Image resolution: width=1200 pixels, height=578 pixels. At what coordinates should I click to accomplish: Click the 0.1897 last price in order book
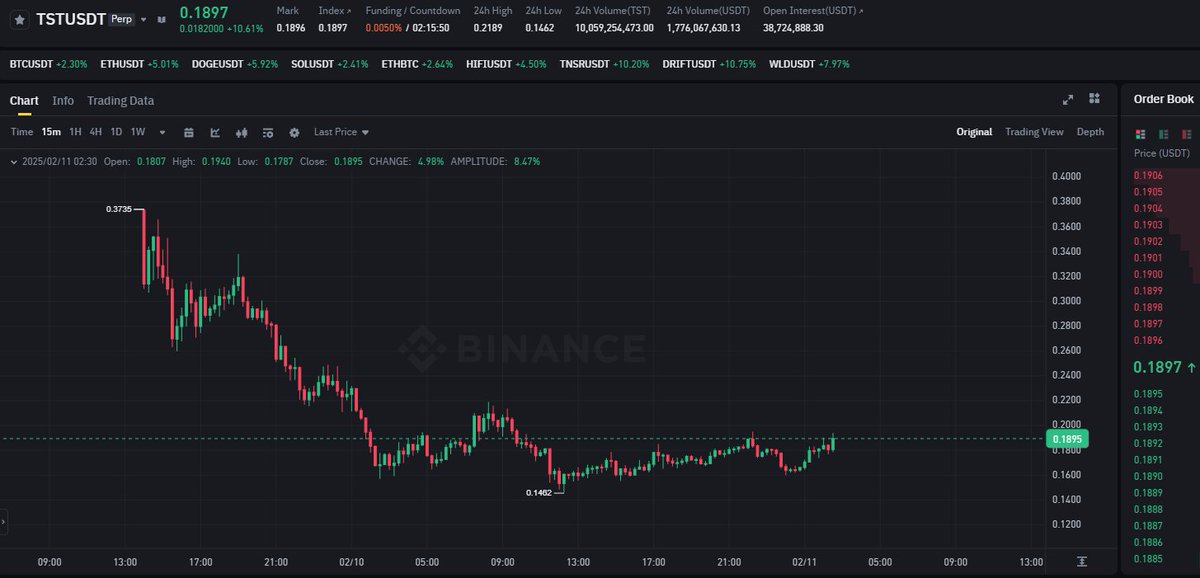pos(1157,367)
